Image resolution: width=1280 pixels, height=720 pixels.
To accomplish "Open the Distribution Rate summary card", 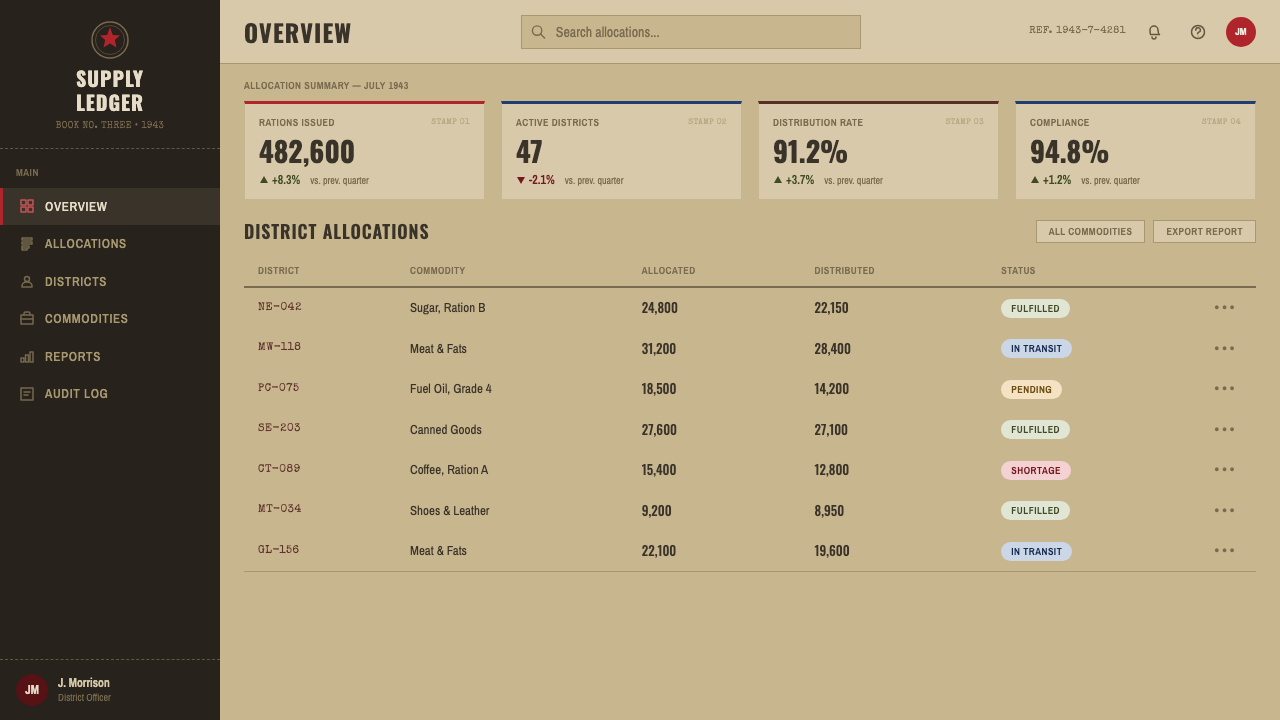I will 878,150.
